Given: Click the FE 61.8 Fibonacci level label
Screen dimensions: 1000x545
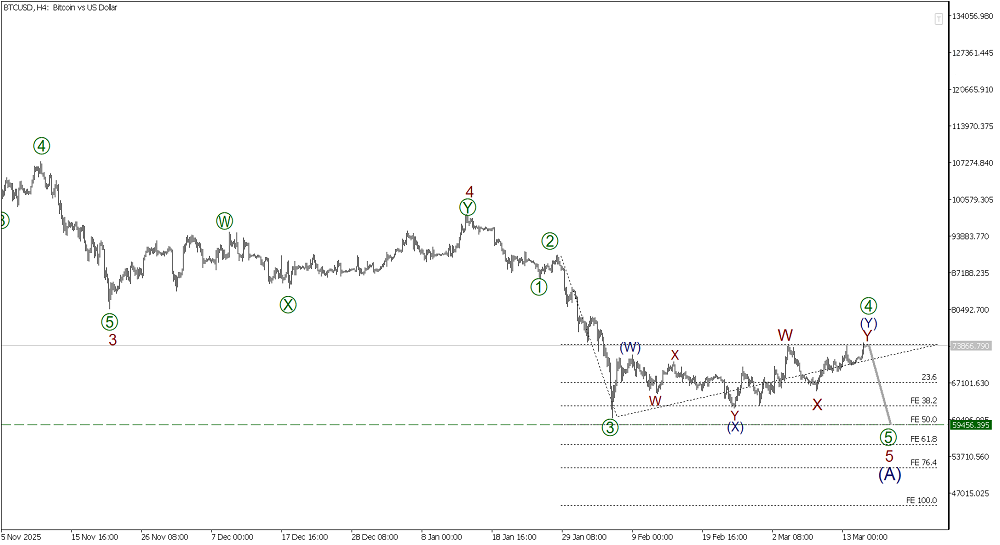Looking at the screenshot, I should 922,439.
